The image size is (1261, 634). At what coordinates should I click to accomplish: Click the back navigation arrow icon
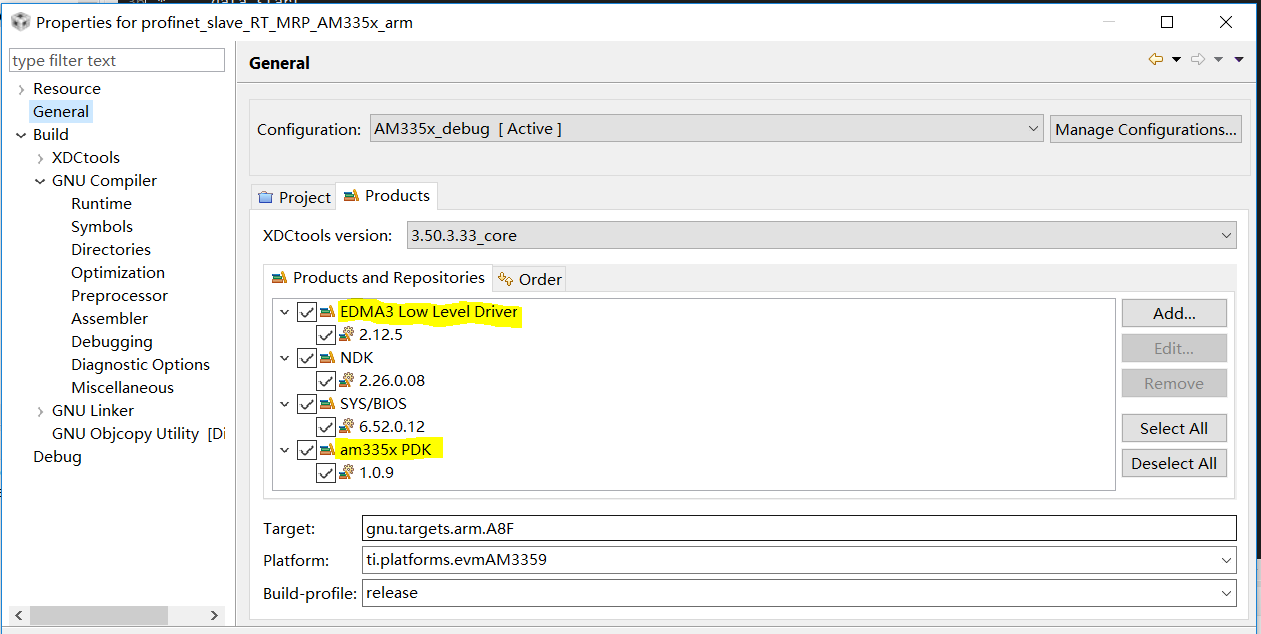point(1156,60)
